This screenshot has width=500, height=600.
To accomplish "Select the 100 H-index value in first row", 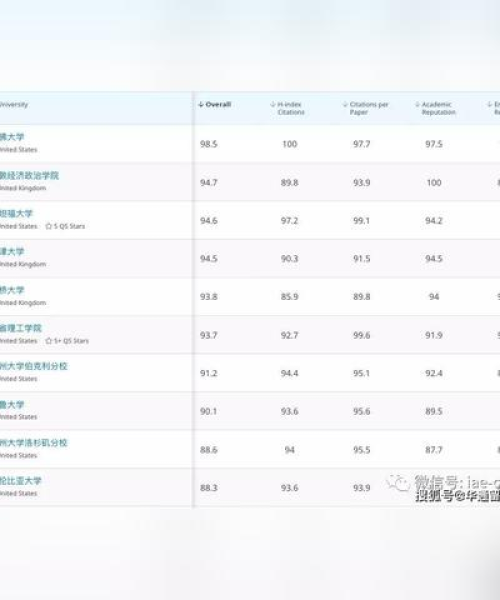I will click(290, 144).
